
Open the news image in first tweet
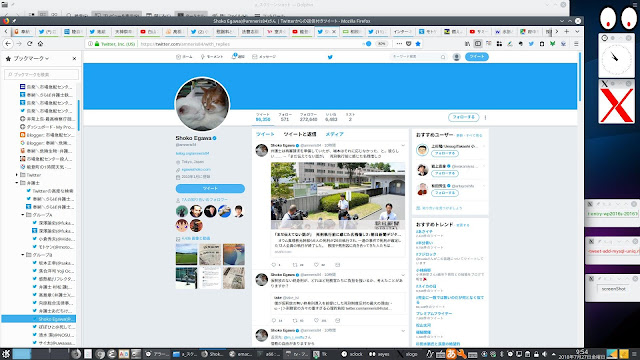(x=338, y=196)
